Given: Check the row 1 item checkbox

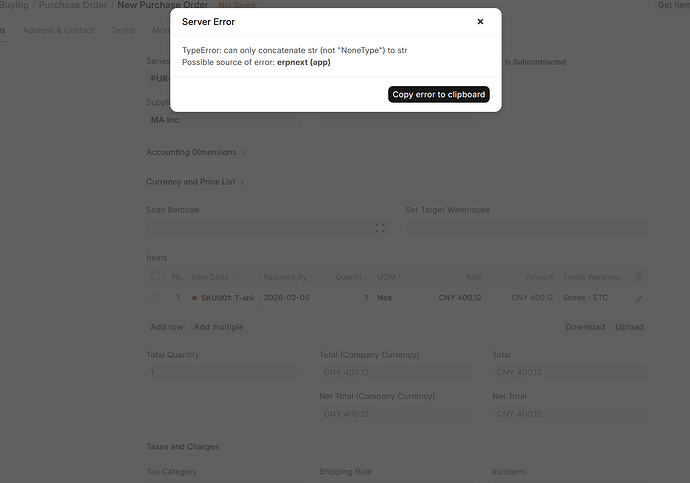Looking at the screenshot, I should tap(155, 298).
